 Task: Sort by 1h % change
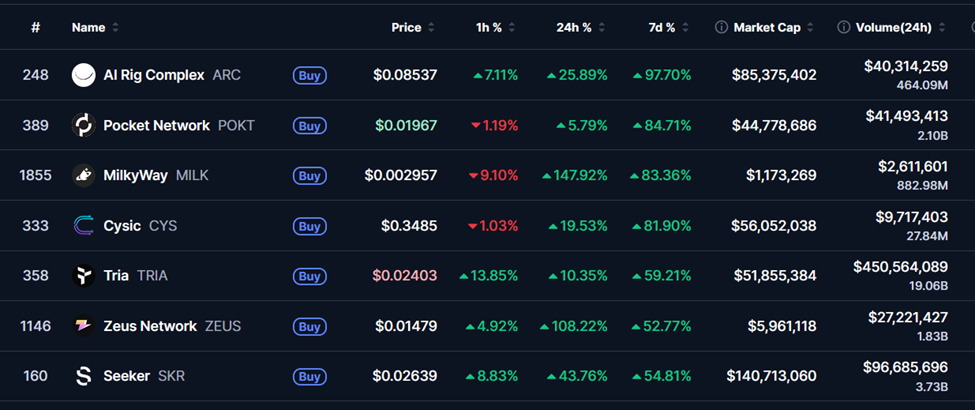pyautogui.click(x=489, y=27)
